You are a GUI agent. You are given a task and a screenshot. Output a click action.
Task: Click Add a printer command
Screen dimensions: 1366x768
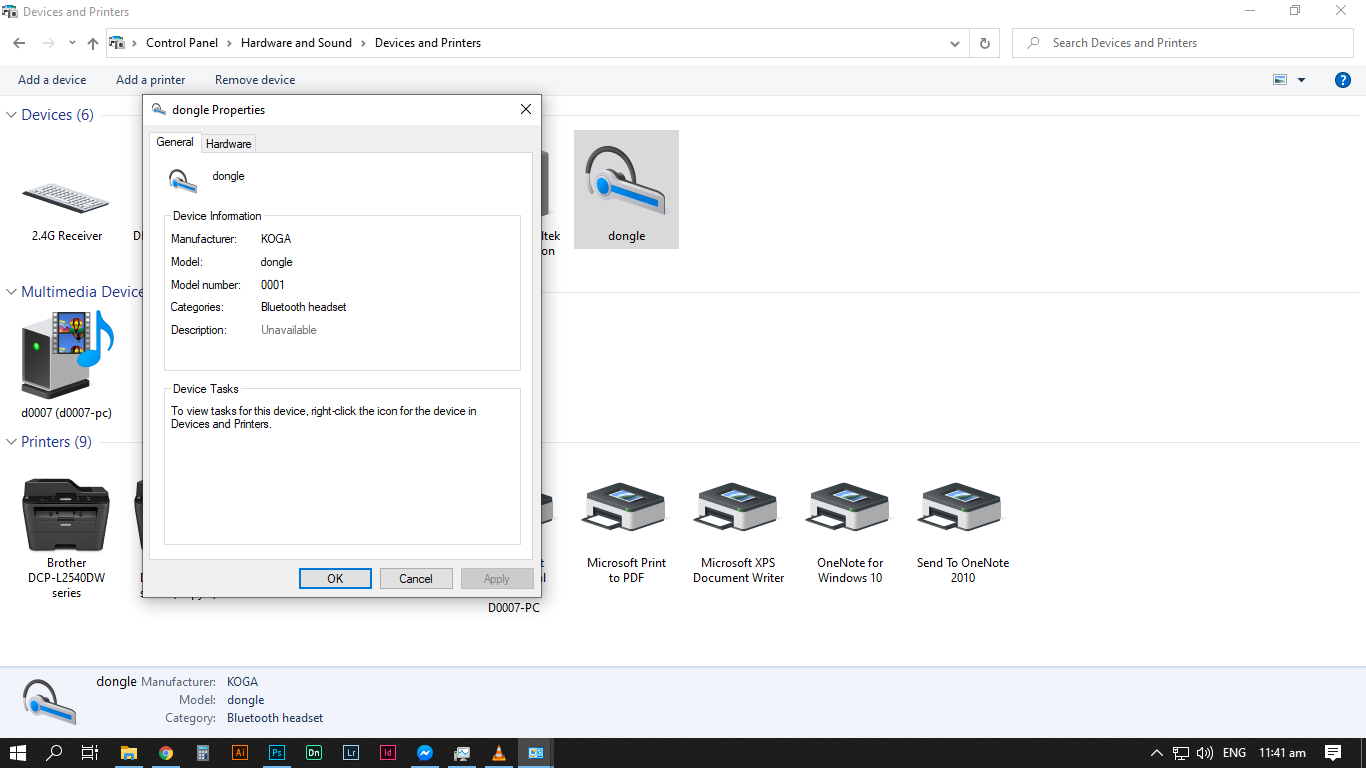pos(150,80)
